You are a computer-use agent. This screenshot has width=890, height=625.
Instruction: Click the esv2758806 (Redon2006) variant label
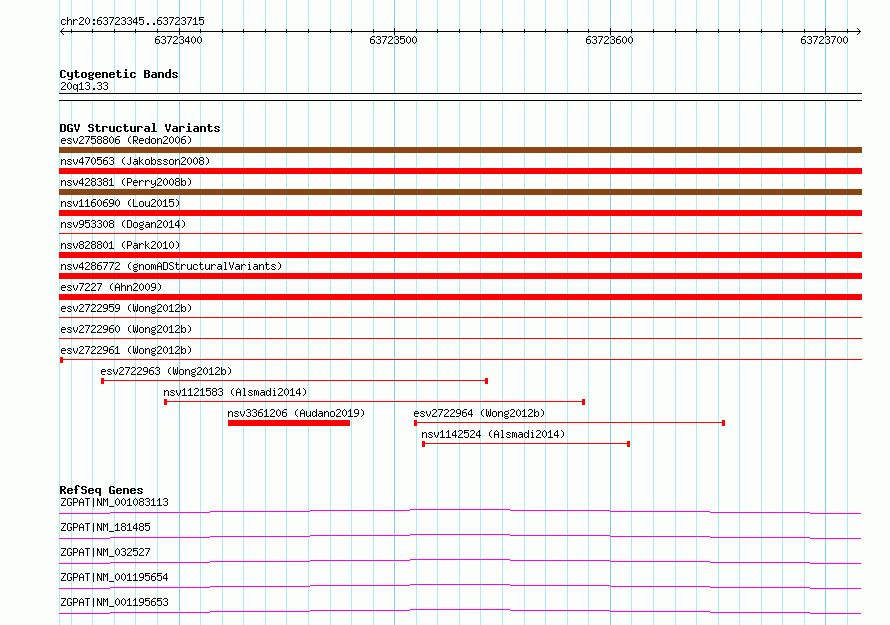126,140
